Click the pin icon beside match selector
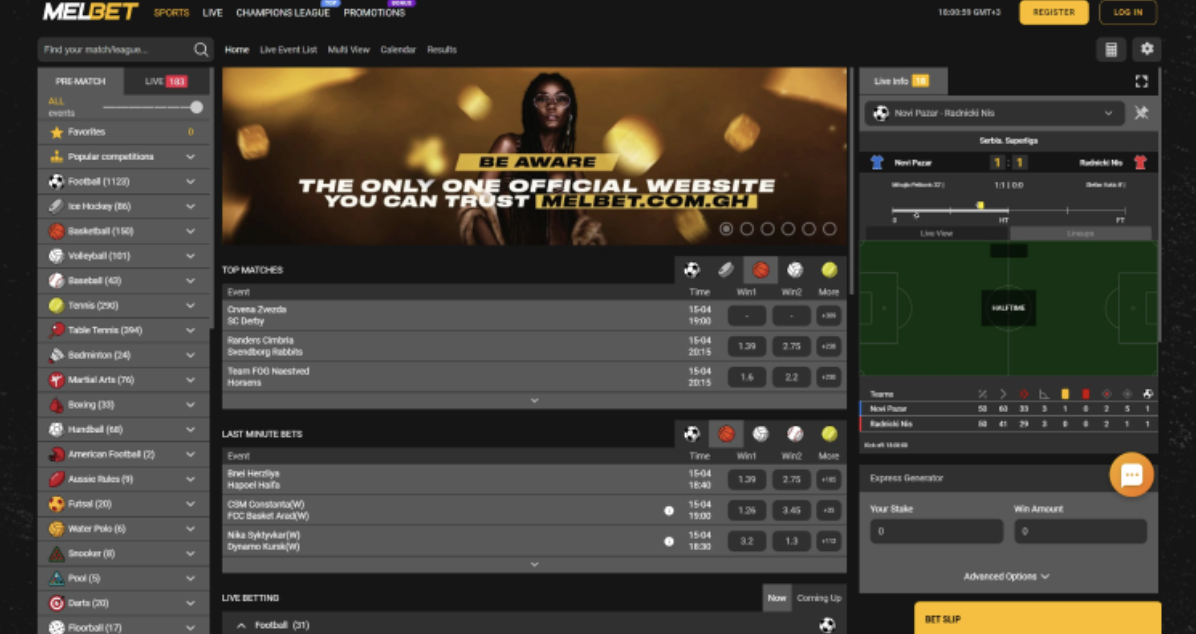The image size is (1196, 634). click(x=1141, y=113)
